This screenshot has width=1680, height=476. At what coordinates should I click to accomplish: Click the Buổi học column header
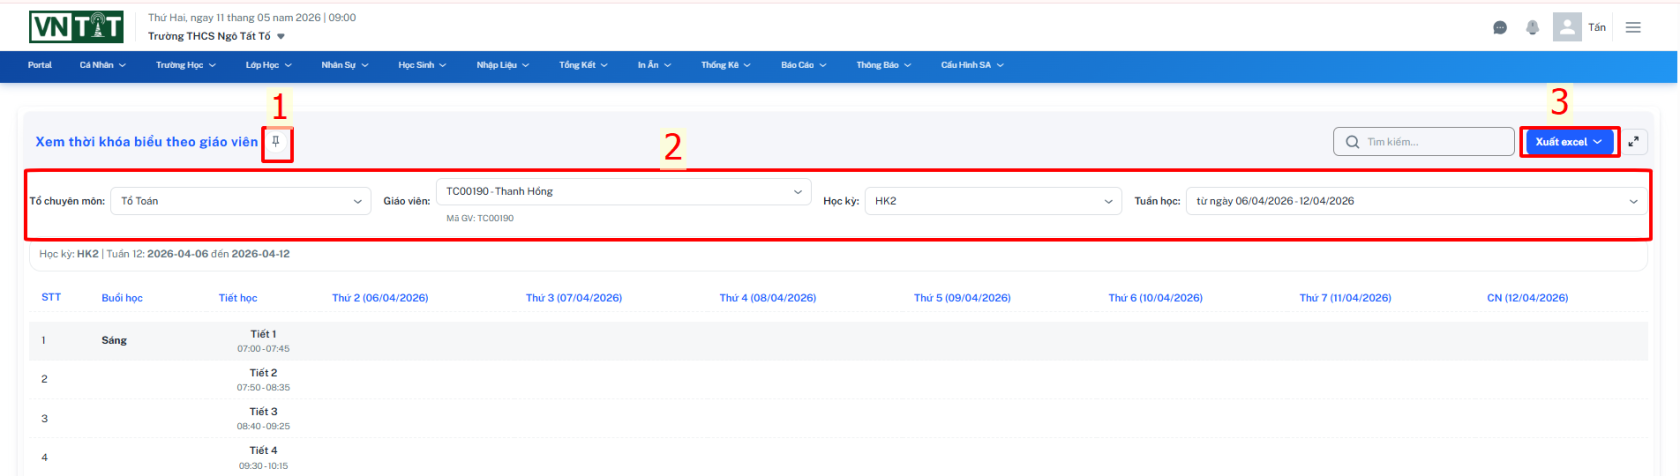click(x=122, y=298)
